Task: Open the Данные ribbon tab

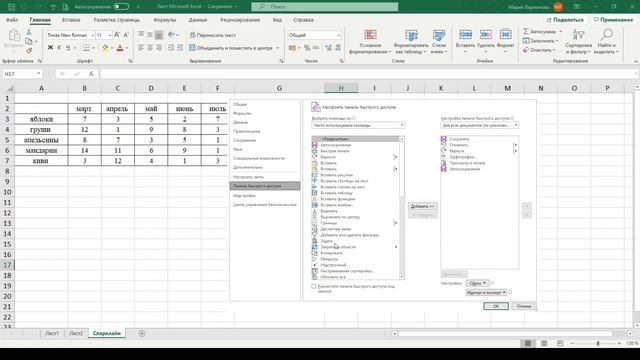Action: point(198,20)
